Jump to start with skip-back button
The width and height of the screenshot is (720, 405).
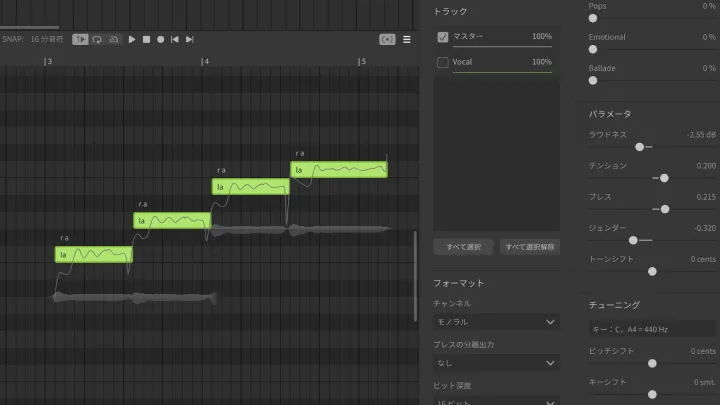174,39
